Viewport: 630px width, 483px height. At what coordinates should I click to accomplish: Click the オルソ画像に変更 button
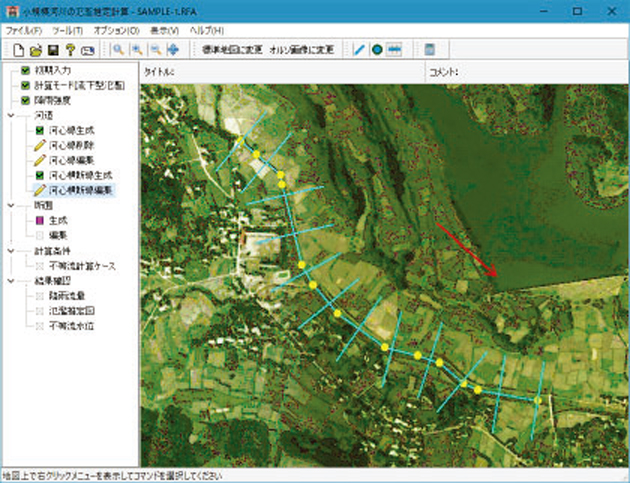pos(304,49)
